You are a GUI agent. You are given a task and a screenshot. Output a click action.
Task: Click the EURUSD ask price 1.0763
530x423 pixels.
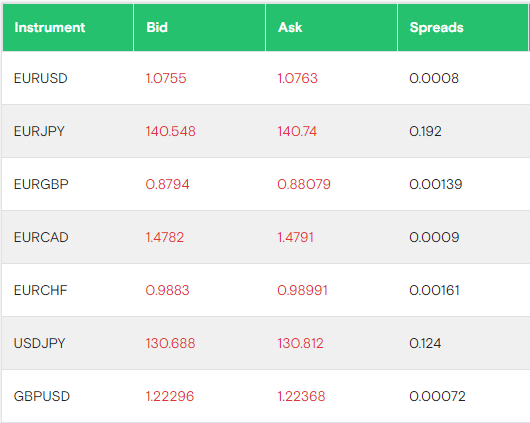(297, 78)
